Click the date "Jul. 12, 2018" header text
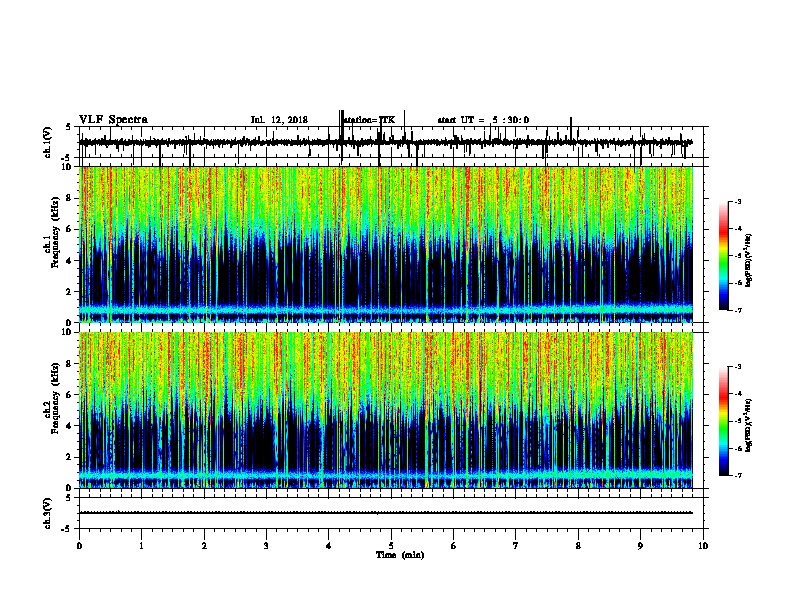Screen dimensions: 792x612 tap(279, 120)
